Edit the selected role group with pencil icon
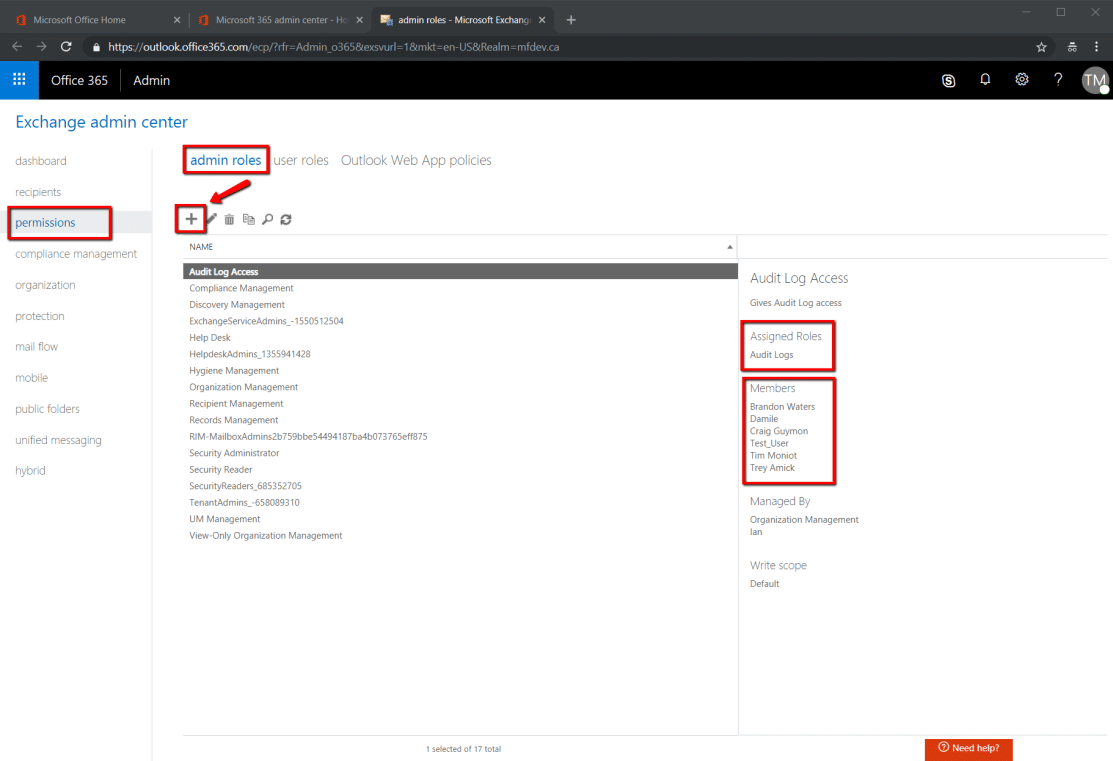 tap(212, 219)
